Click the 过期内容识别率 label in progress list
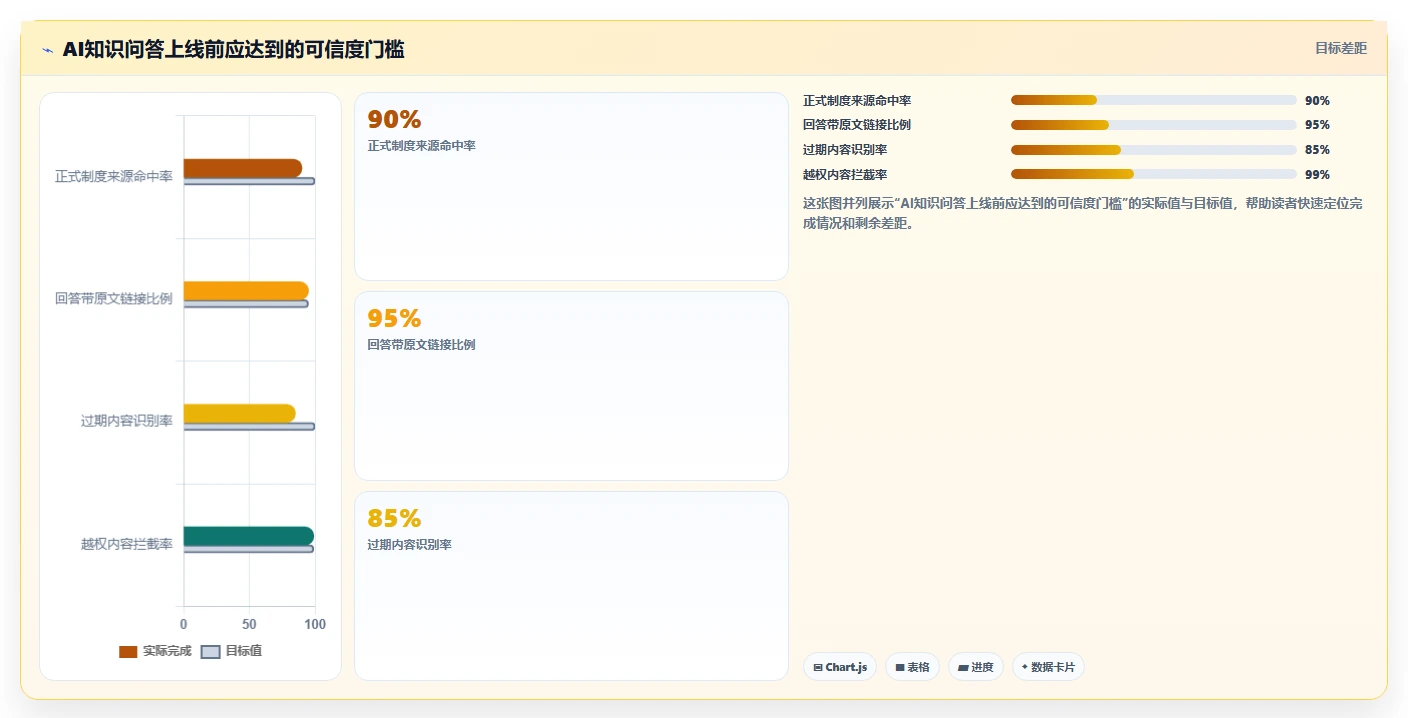 (845, 150)
